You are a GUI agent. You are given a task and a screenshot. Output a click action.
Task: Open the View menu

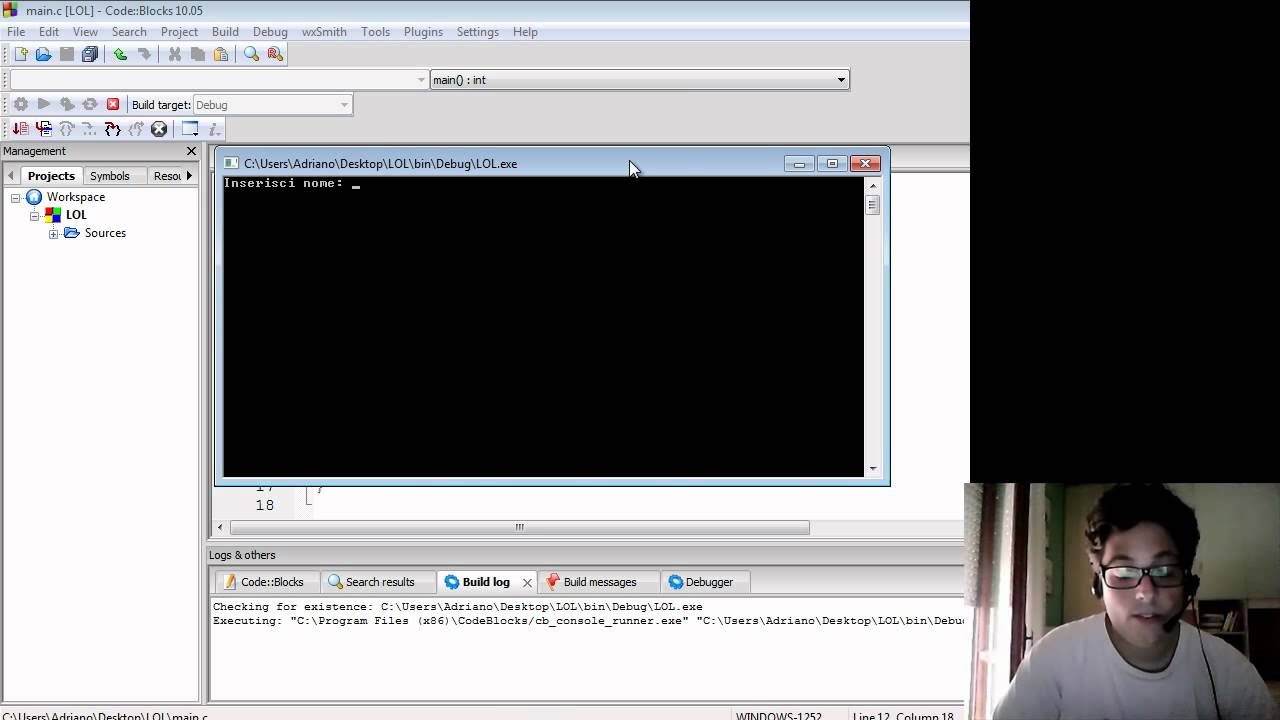[x=85, y=32]
